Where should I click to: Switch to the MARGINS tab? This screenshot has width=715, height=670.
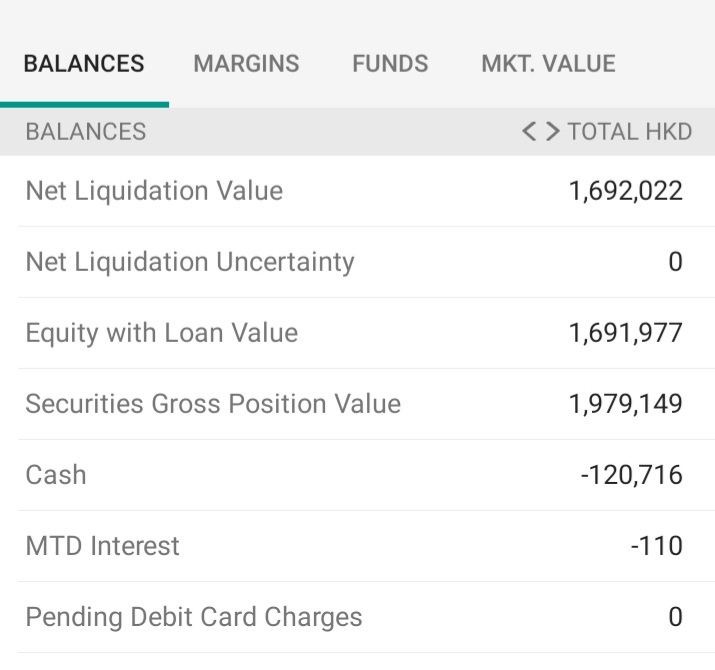(246, 63)
